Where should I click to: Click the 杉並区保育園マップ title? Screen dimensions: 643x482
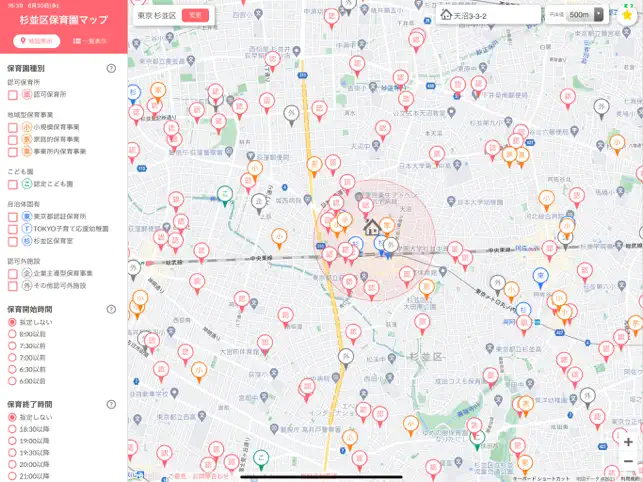(x=64, y=20)
